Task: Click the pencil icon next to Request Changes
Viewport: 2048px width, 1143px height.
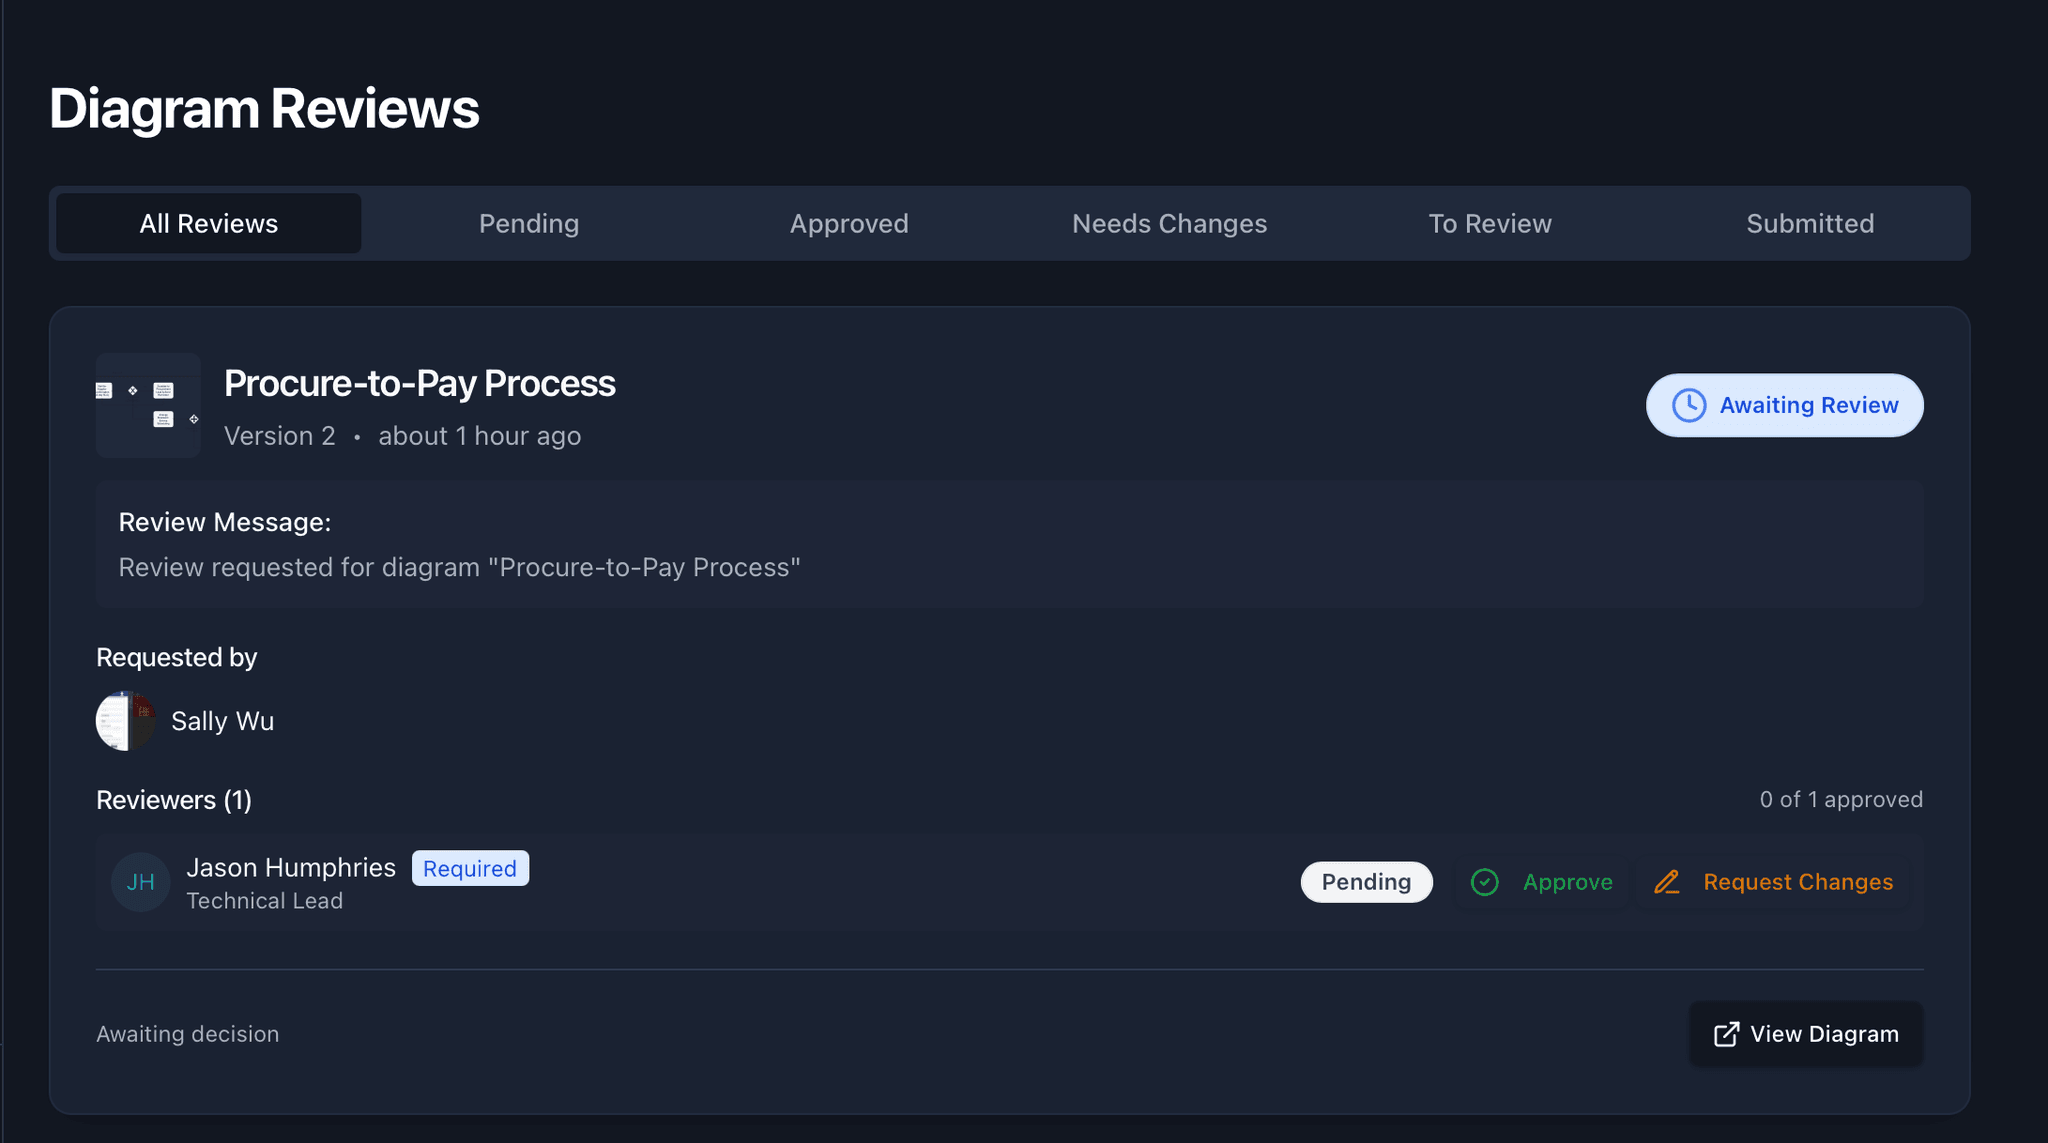Action: 1667,882
